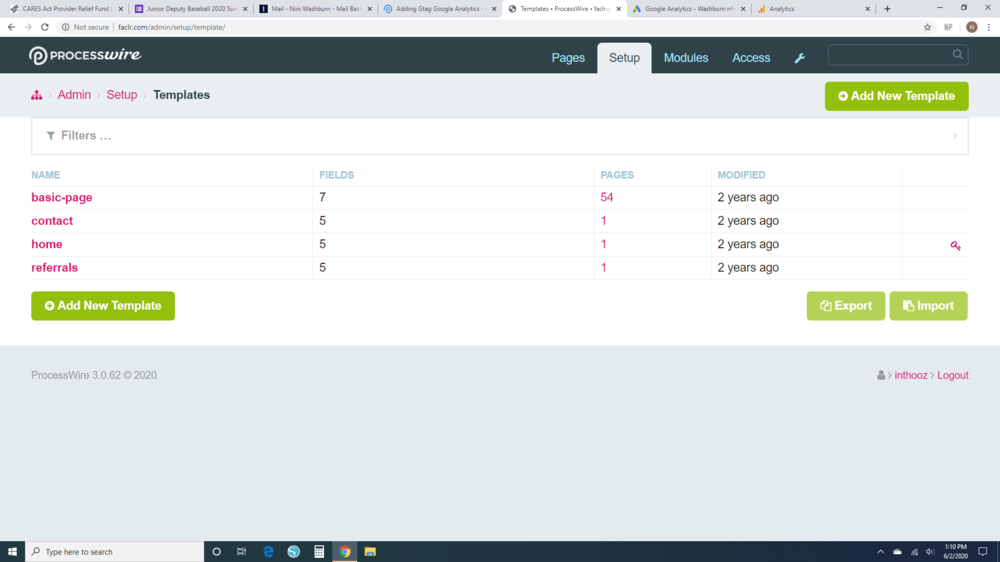The image size is (1000, 562).
Task: Click the key icon on home row
Action: click(955, 245)
